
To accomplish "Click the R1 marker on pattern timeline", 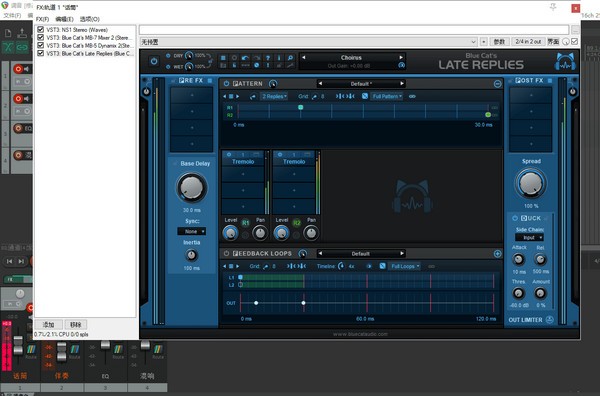I will (x=300, y=107).
